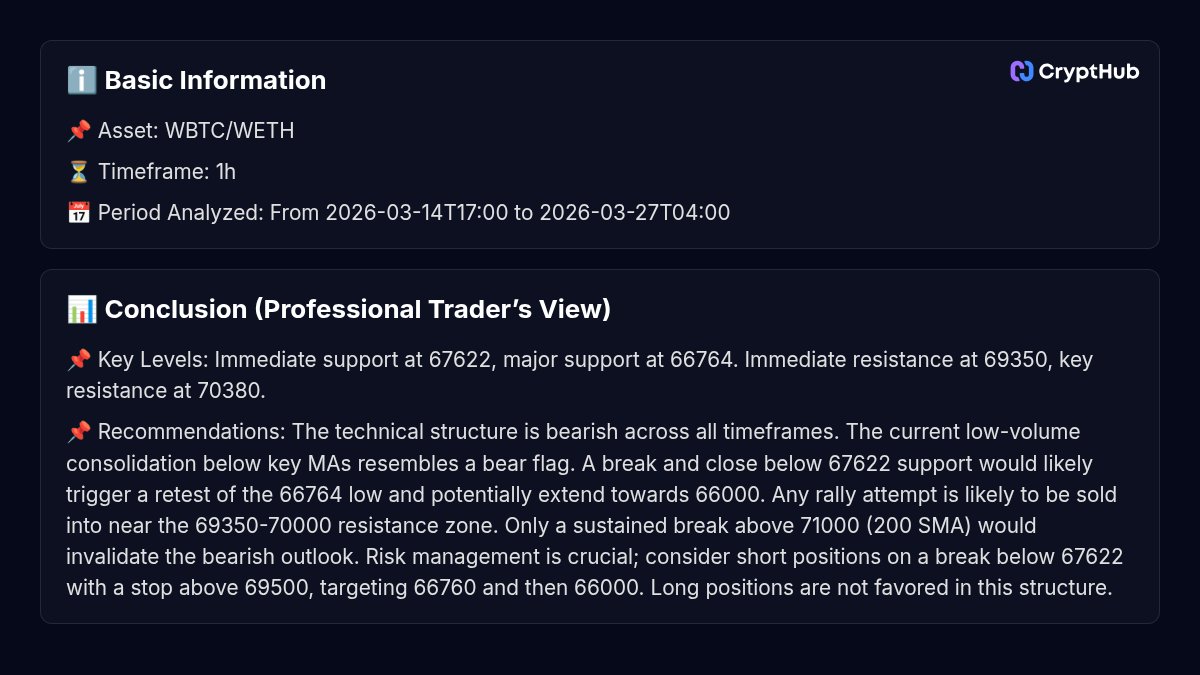Click the pin icon before Key Levels
Image resolution: width=1200 pixels, height=675 pixels.
coord(79,360)
